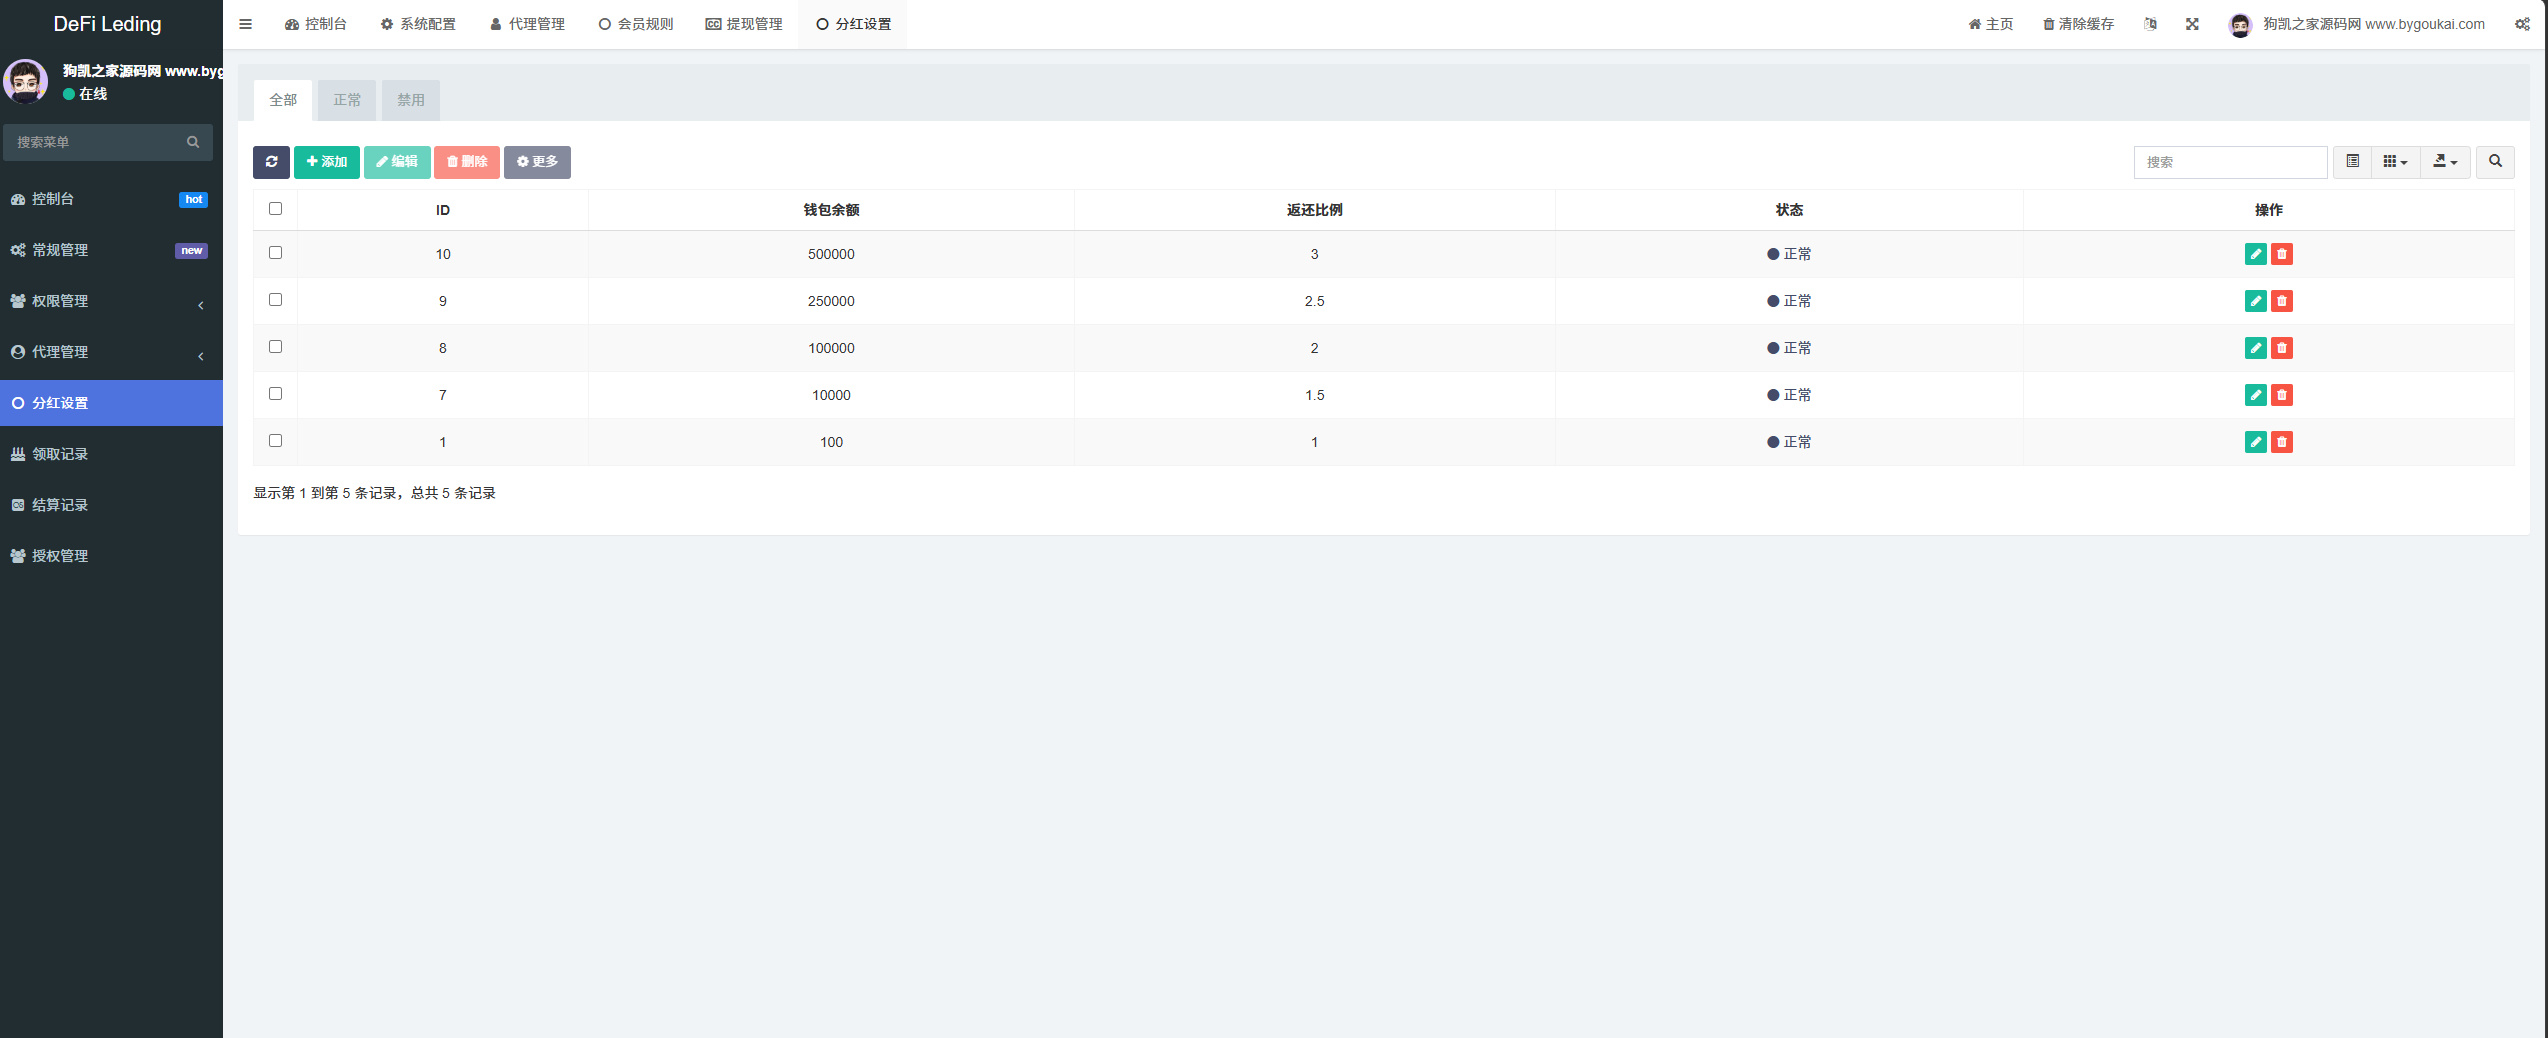Open the 控制台 top navigation tab
Image resolution: width=2548 pixels, height=1038 pixels.
coord(316,24)
